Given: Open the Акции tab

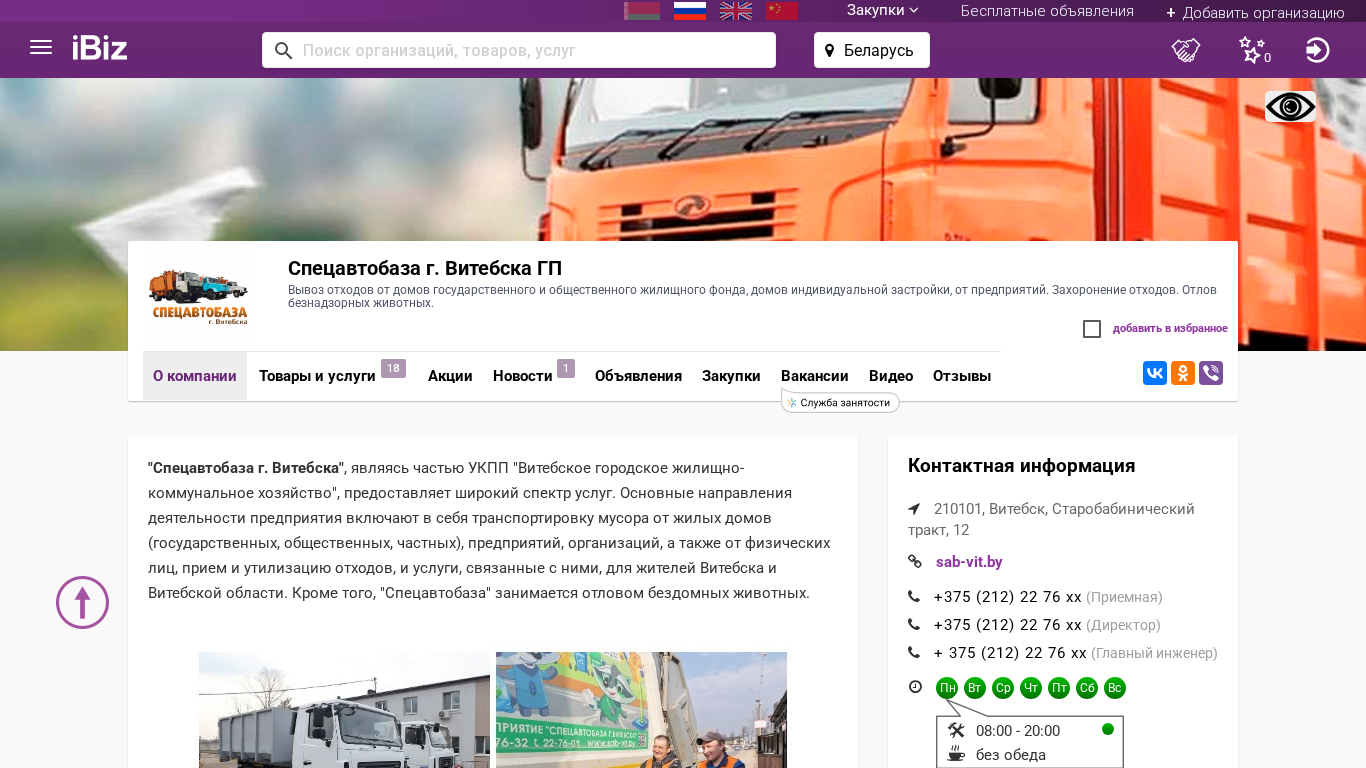Looking at the screenshot, I should (450, 376).
